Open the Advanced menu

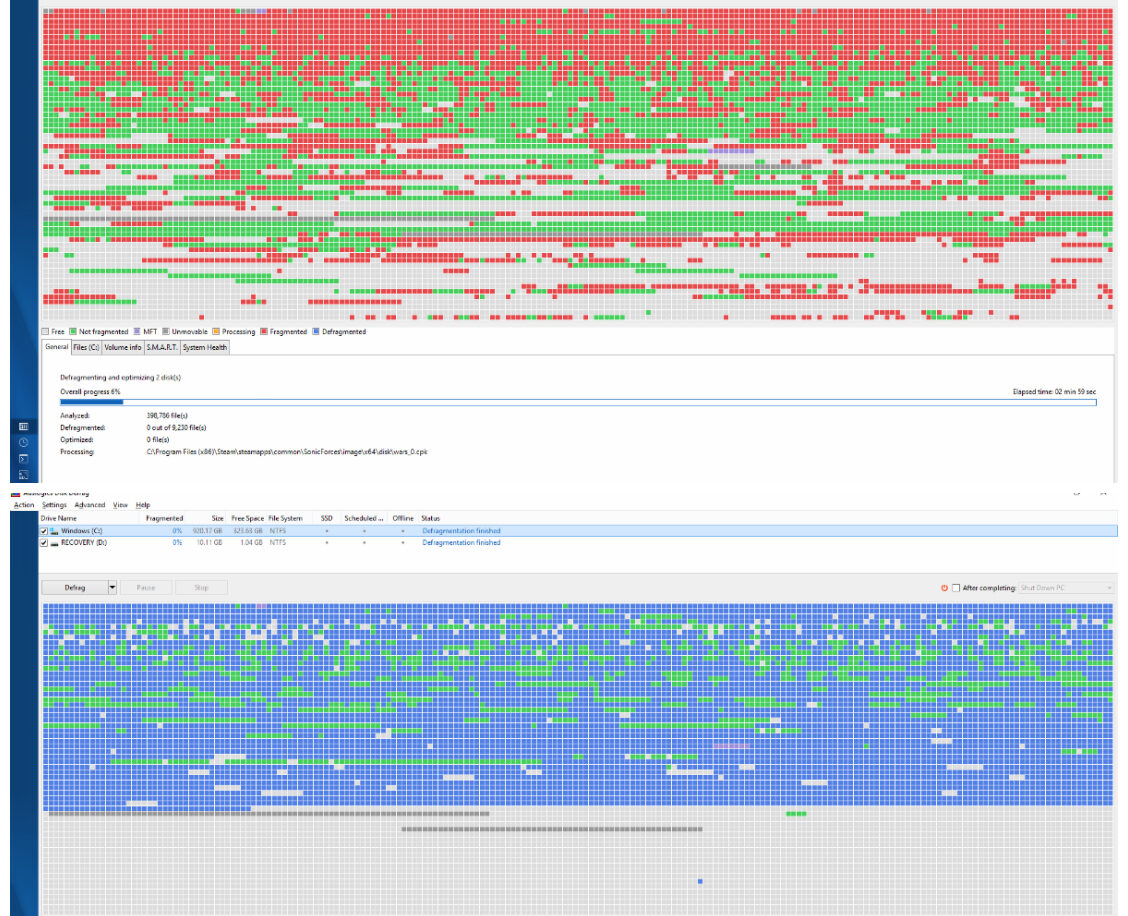coord(90,505)
